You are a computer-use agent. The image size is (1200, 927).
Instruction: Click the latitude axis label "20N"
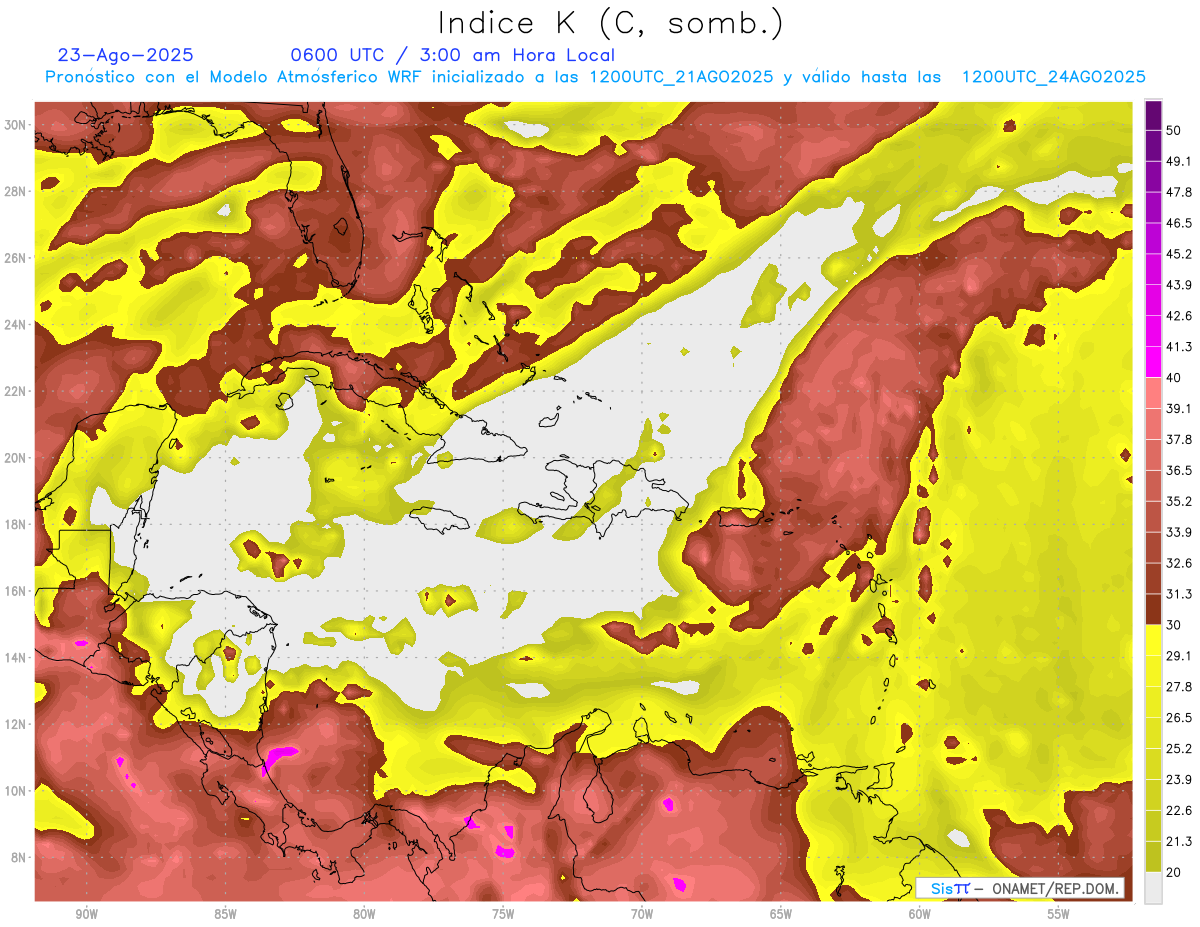point(15,458)
